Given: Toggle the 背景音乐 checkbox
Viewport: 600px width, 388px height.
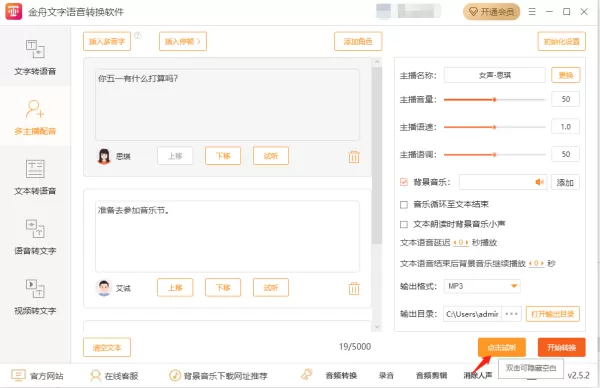Looking at the screenshot, I should [404, 182].
